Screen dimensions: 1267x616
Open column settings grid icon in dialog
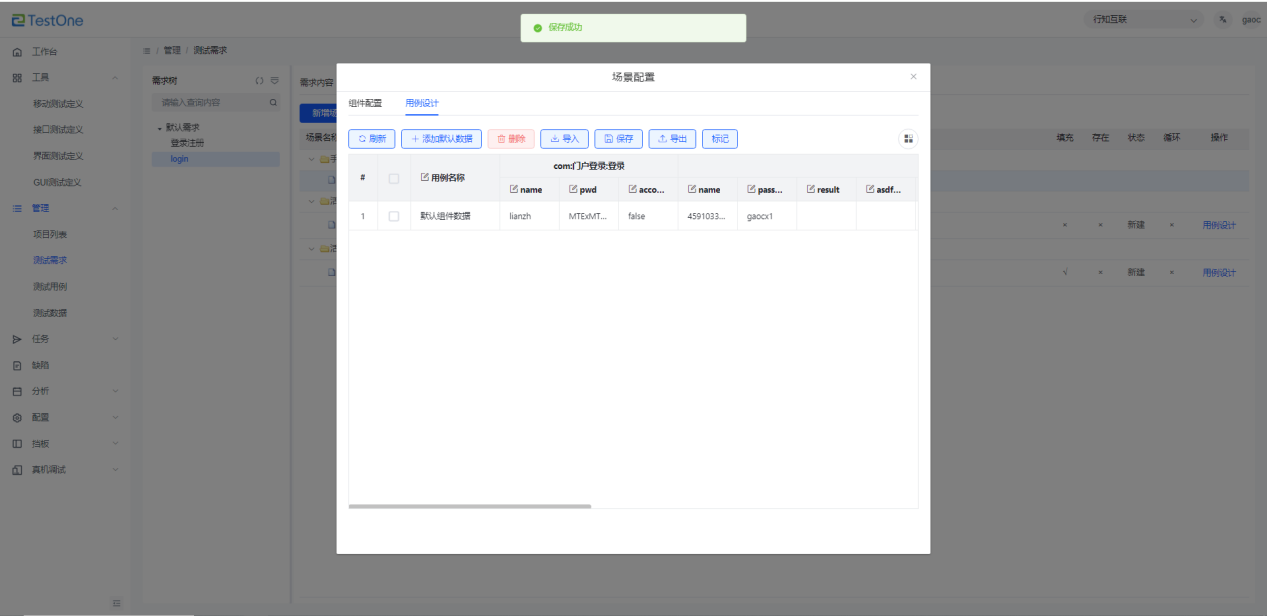pos(909,139)
